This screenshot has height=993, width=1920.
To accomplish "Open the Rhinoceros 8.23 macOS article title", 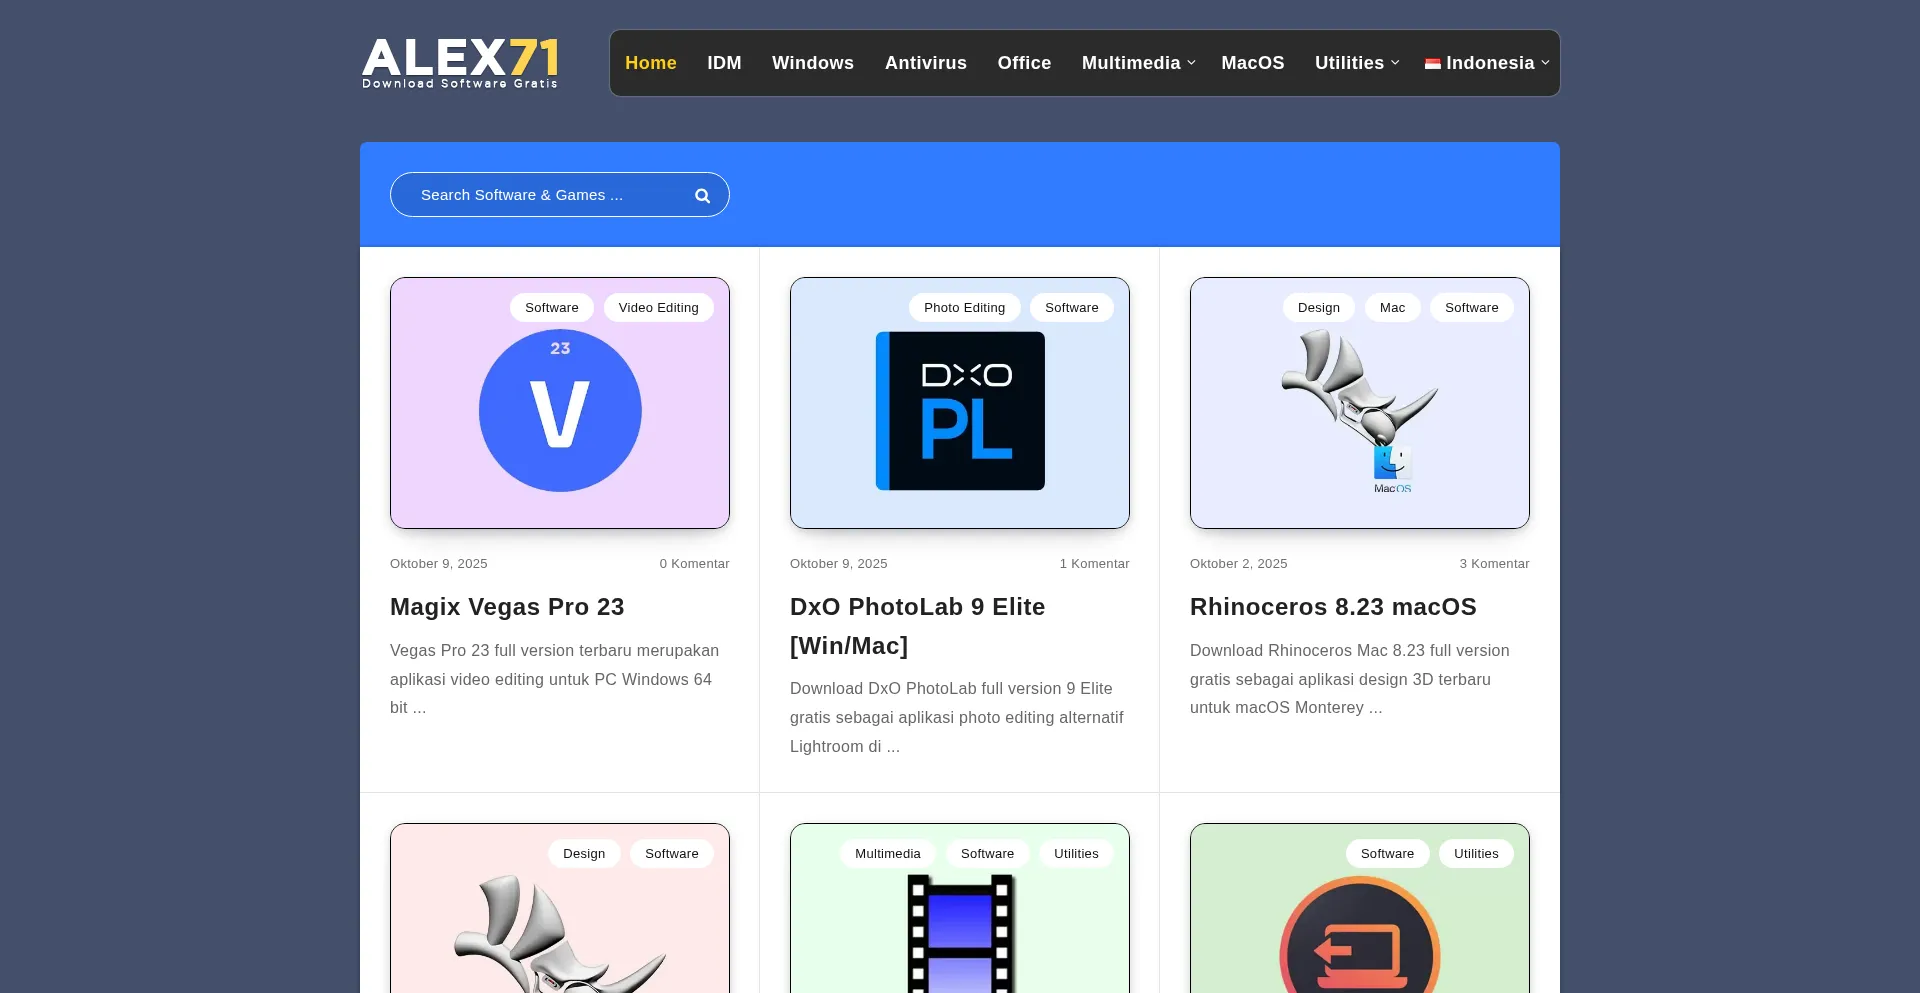I will (x=1333, y=607).
